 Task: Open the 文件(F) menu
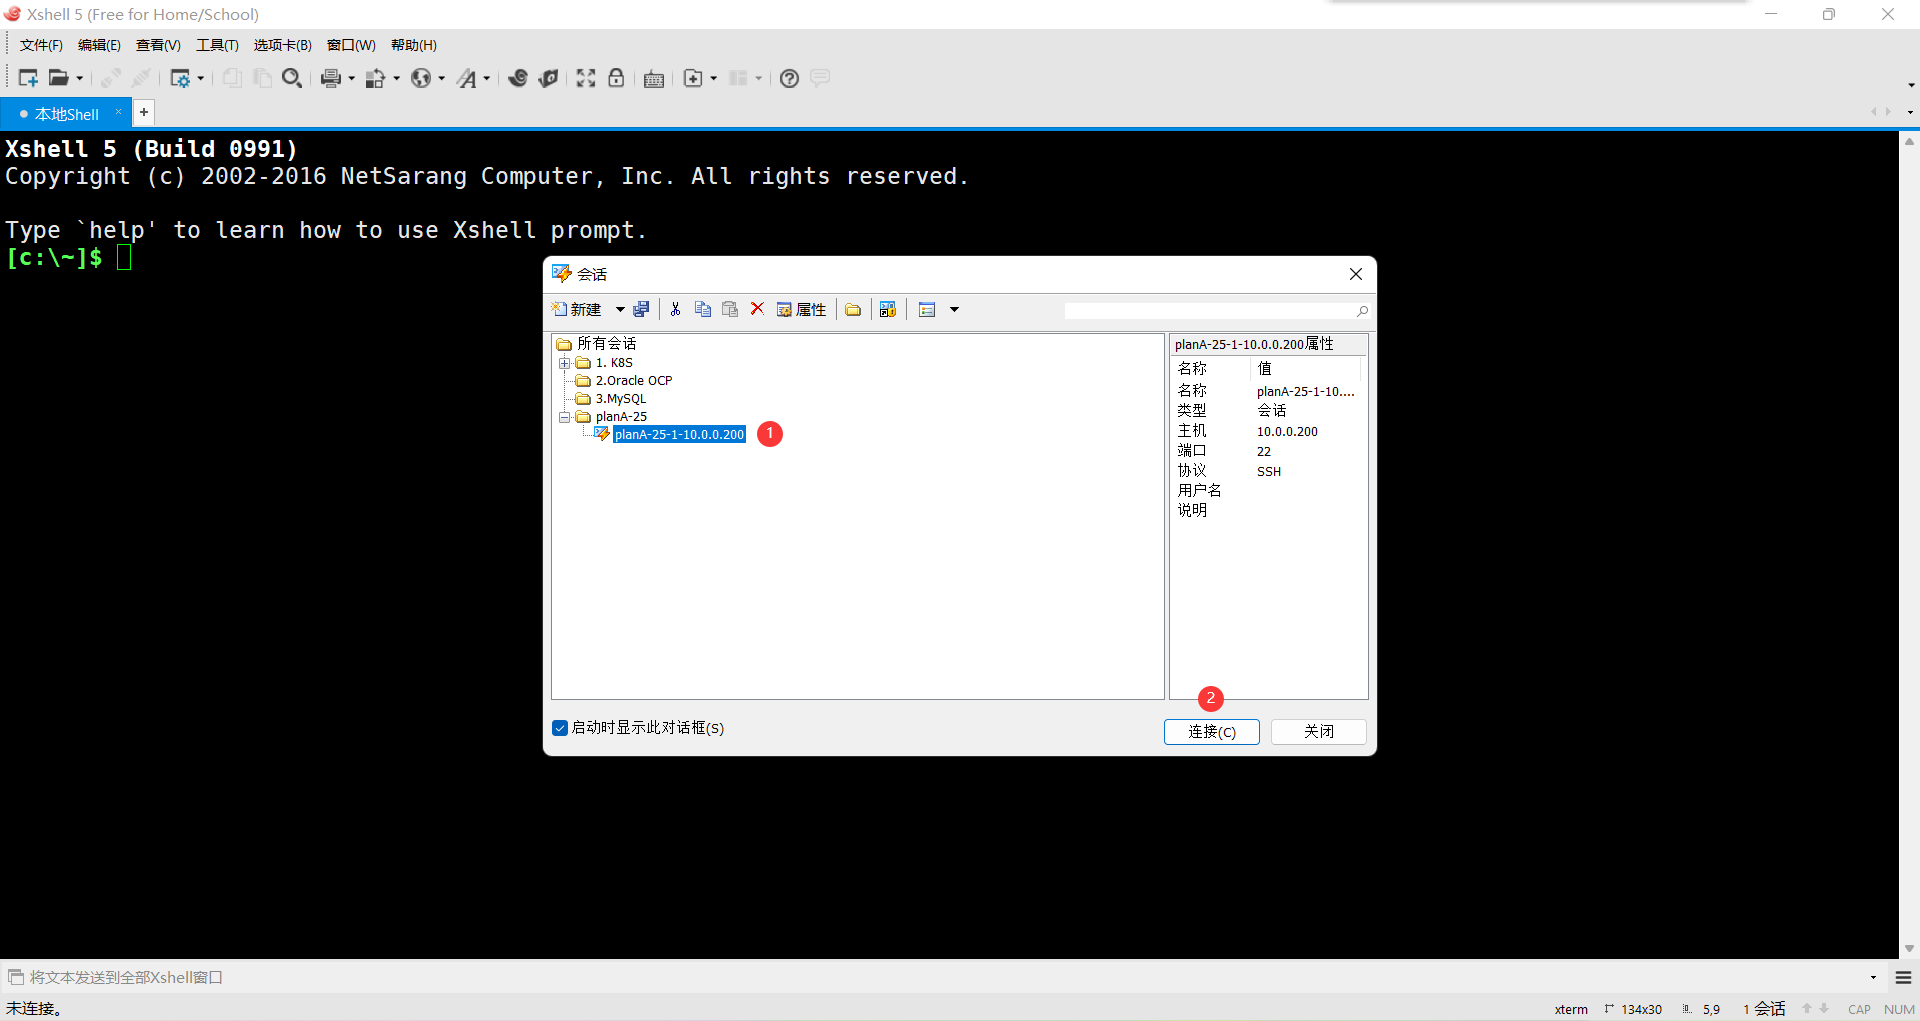41,45
